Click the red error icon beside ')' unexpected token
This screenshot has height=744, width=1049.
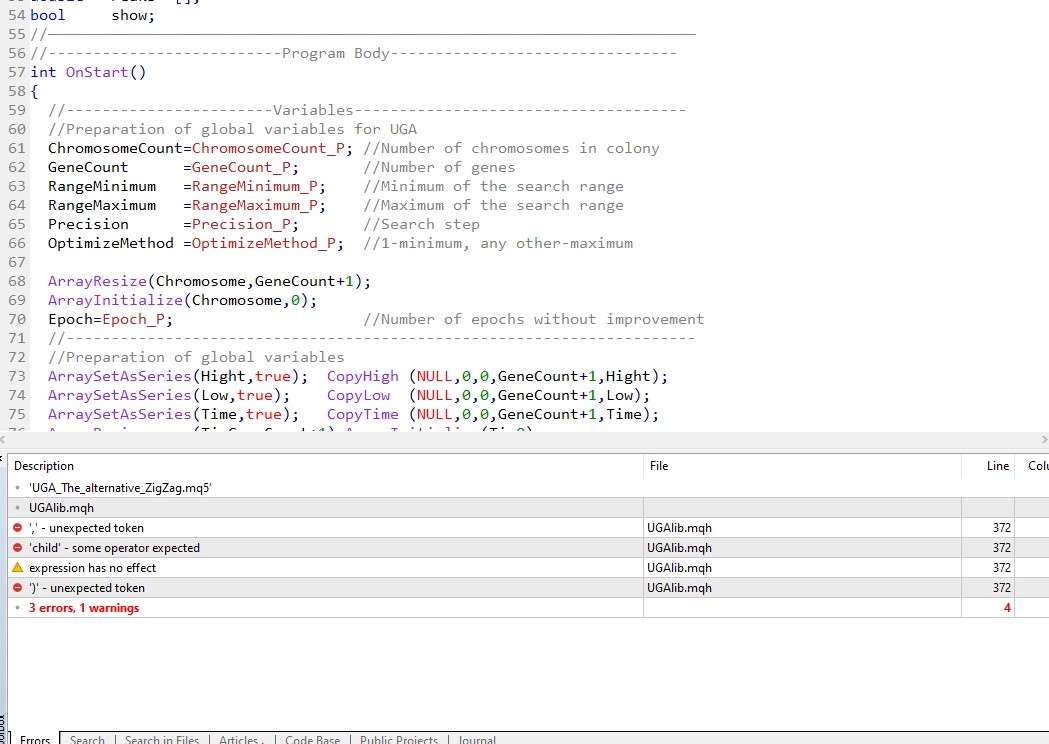click(17, 588)
